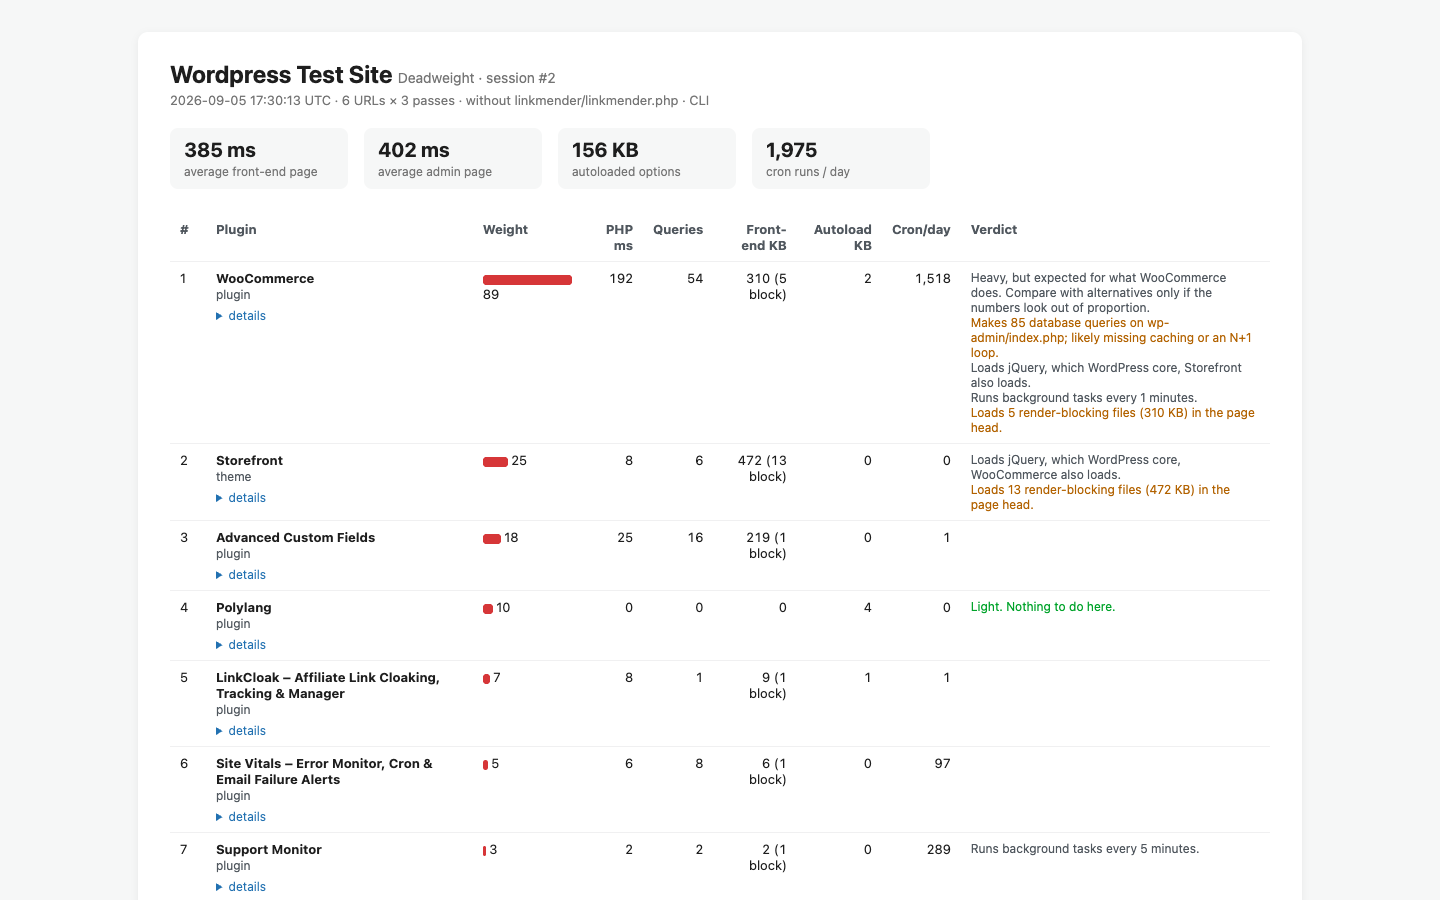Expand Site Vitals details

pyautogui.click(x=241, y=817)
